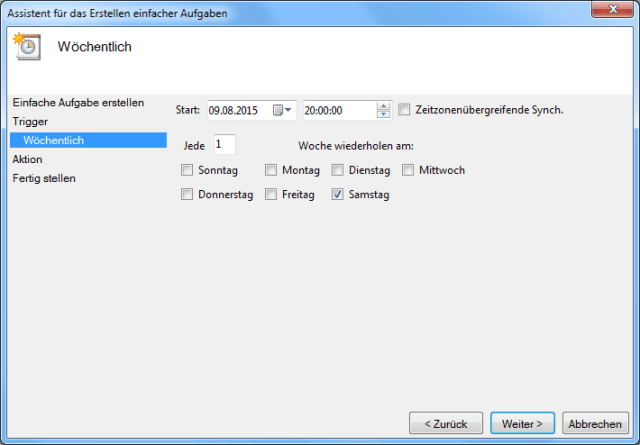Enable the Mittwoch checkbox
This screenshot has width=640, height=445.
point(408,170)
